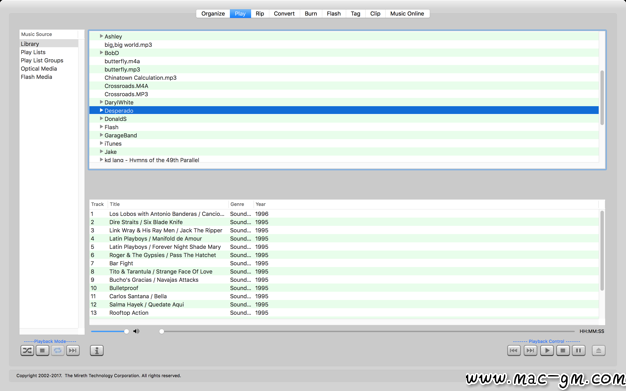Click the library list vertical scrollbar
The image size is (626, 391).
click(602, 98)
